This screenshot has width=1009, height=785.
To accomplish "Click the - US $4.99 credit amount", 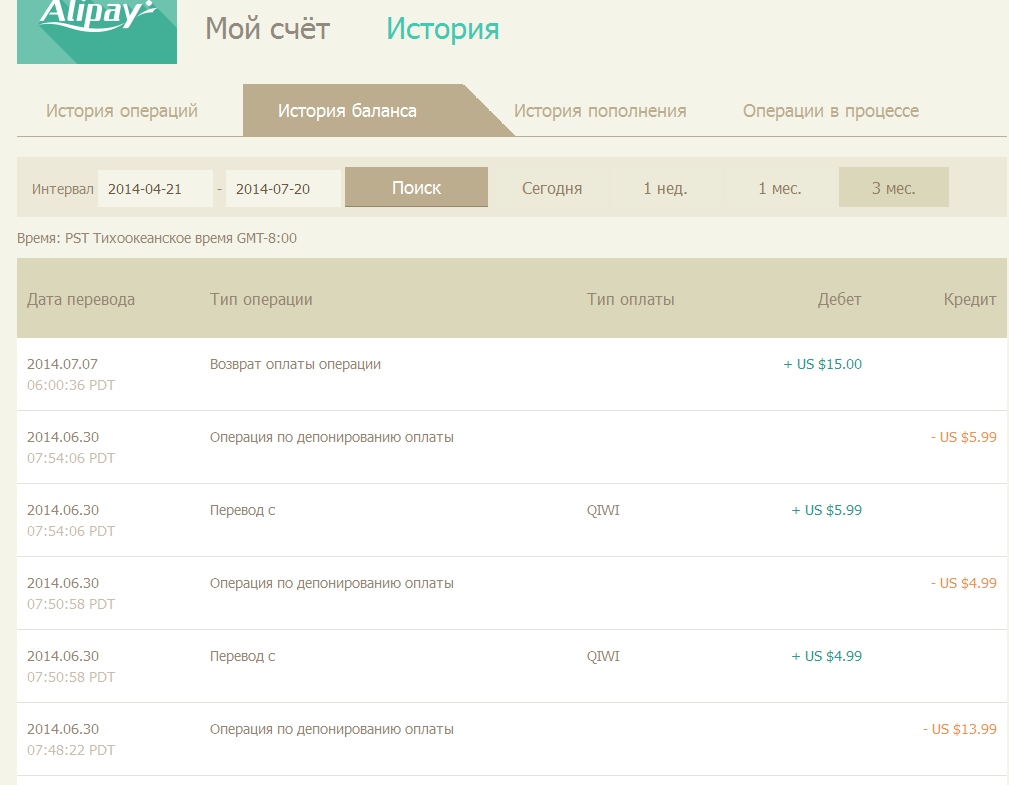I will tap(964, 584).
